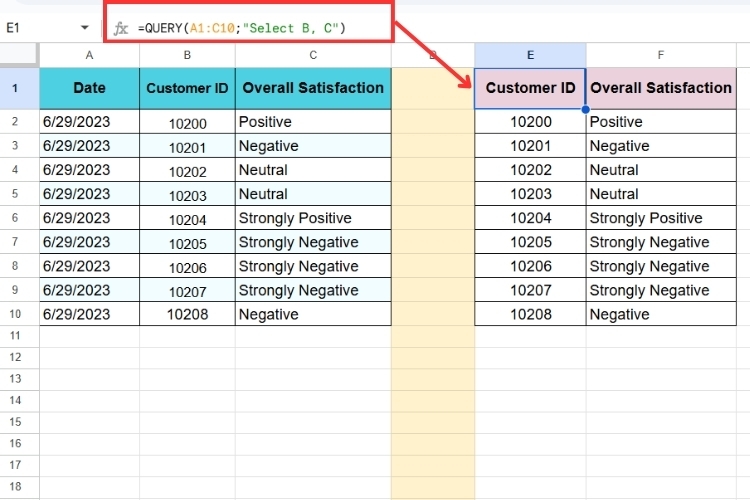The height and width of the screenshot is (500, 750).
Task: Click the blue fill handle on cell E1
Action: click(585, 109)
